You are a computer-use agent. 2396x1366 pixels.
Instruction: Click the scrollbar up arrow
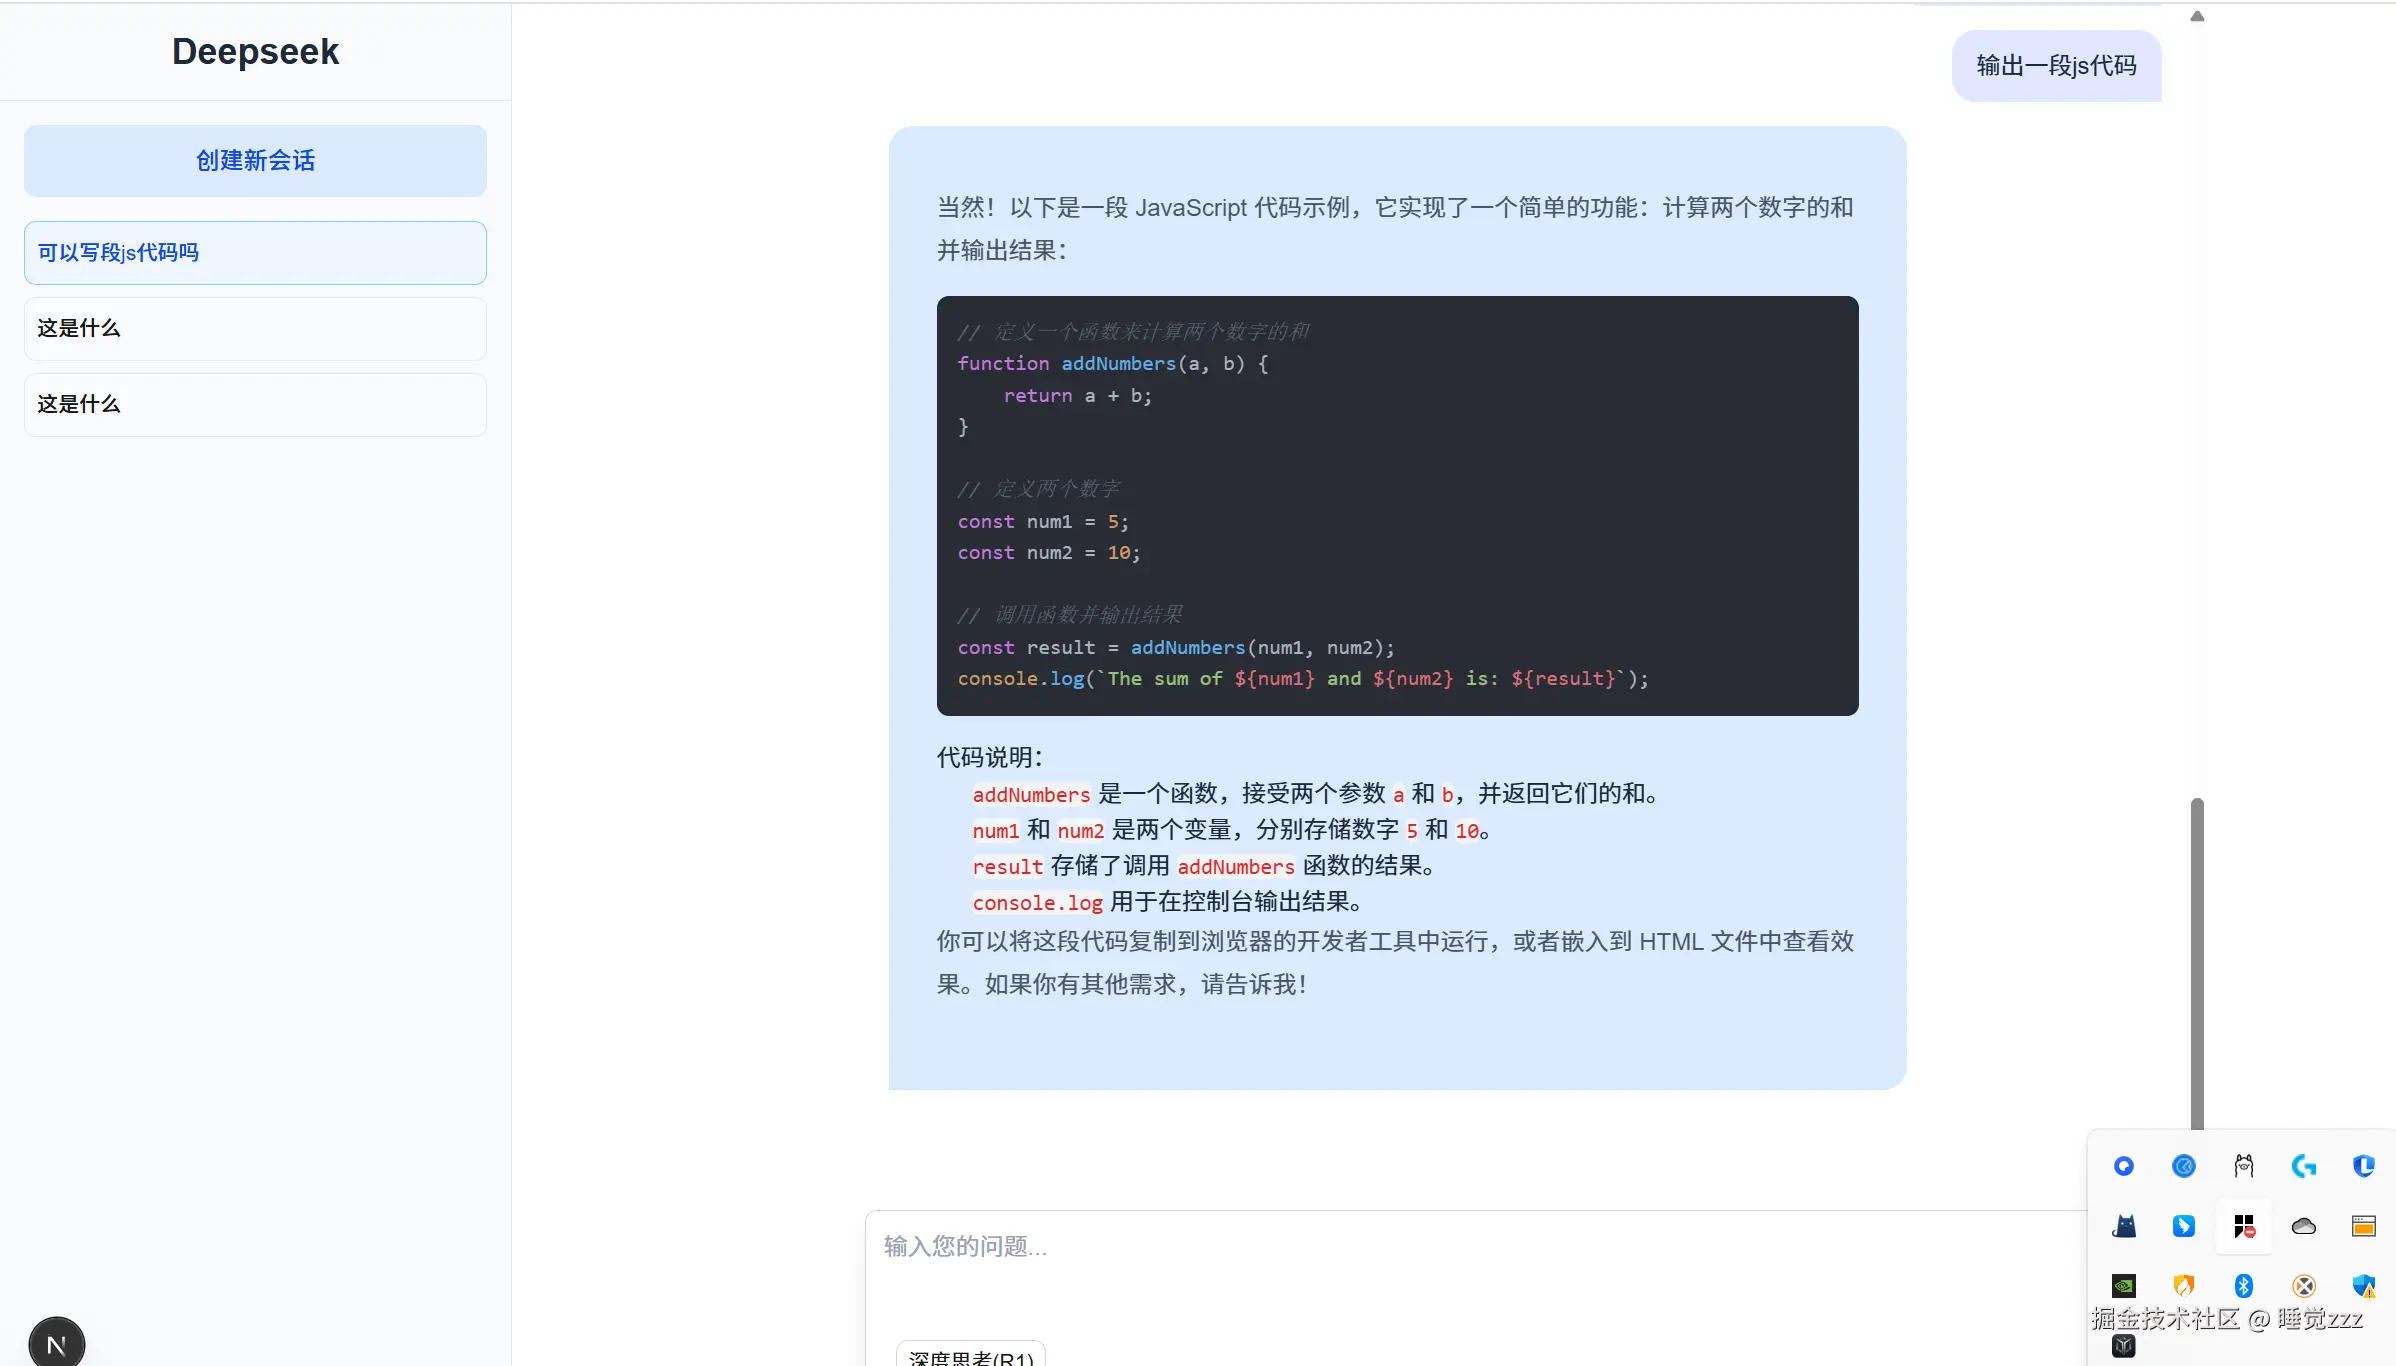[x=2197, y=16]
